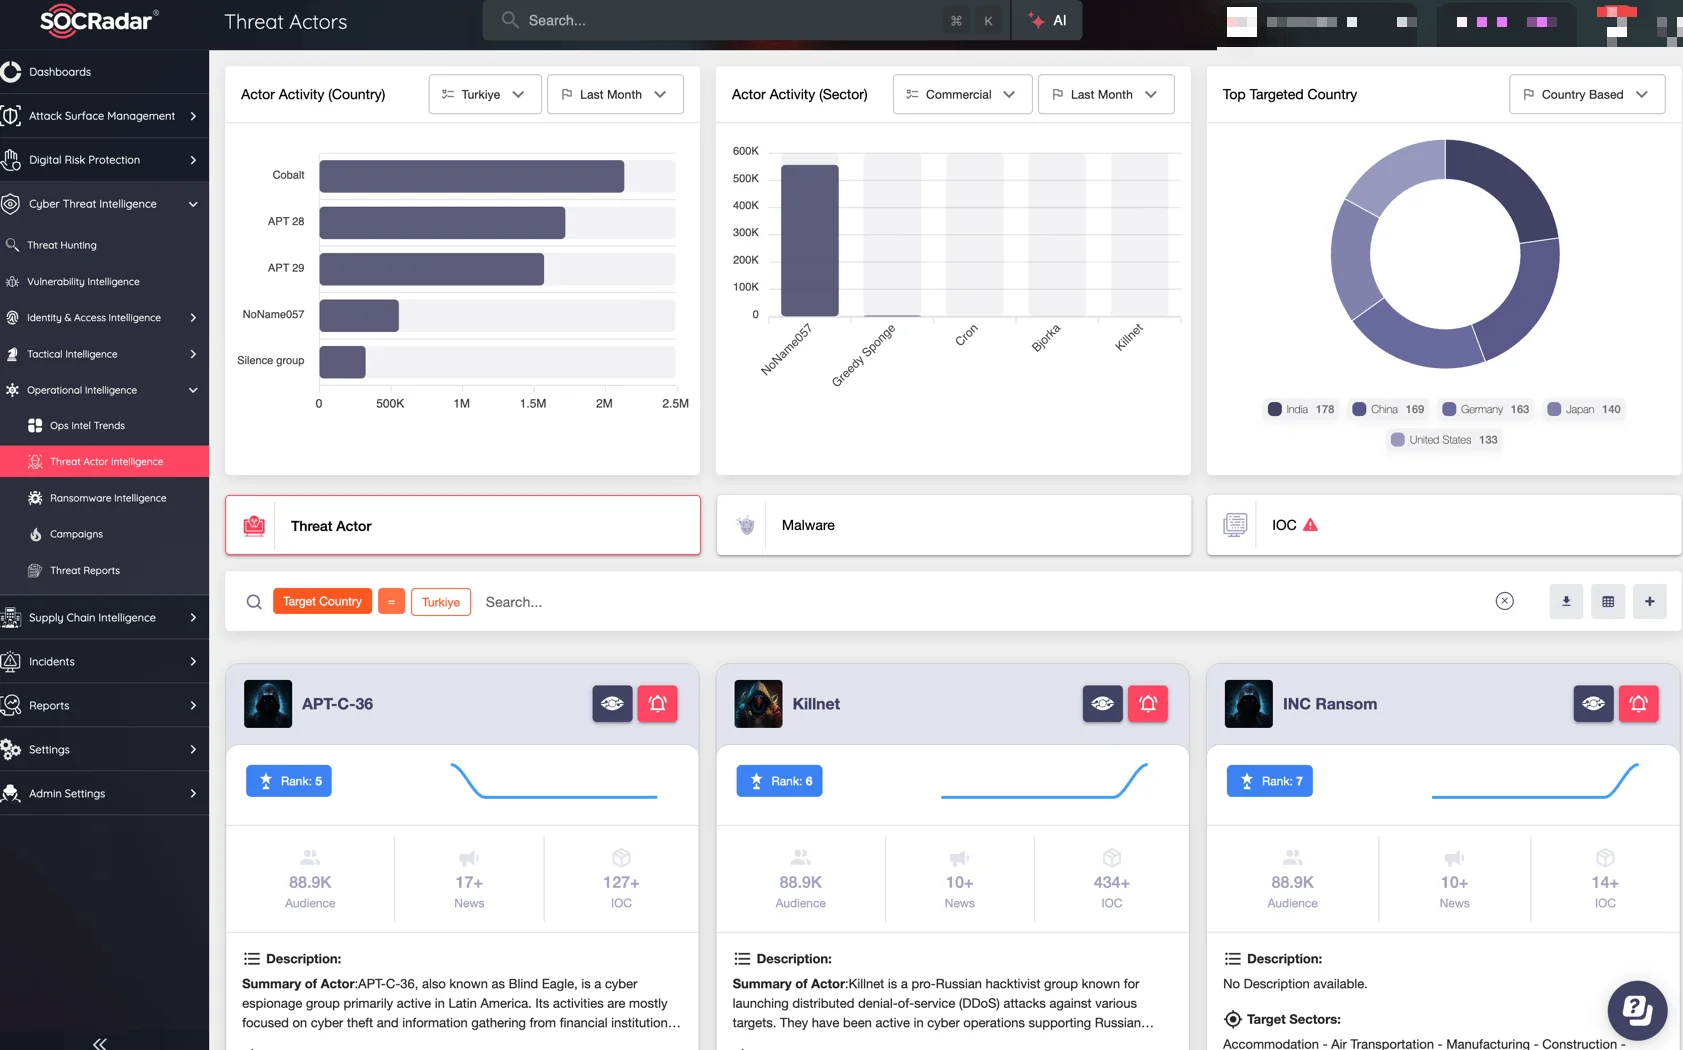Switch to table view icon
The width and height of the screenshot is (1683, 1050).
coord(1608,602)
